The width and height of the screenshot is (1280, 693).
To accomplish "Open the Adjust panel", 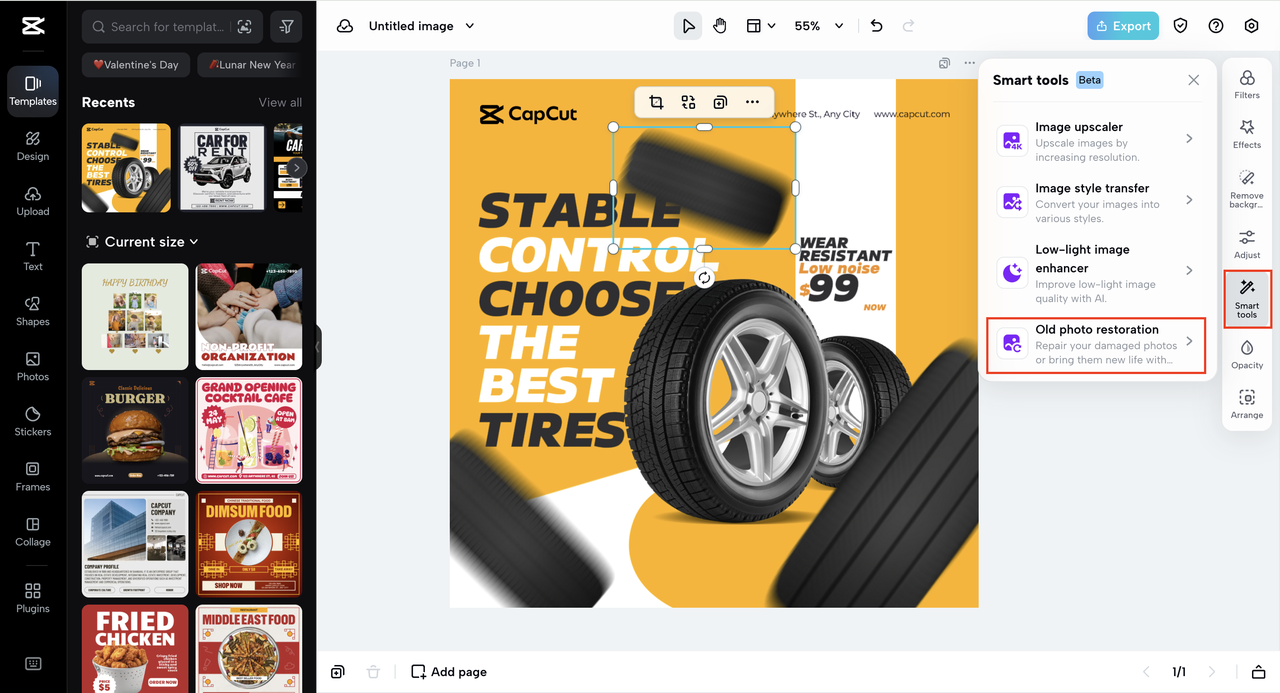I will (1247, 244).
